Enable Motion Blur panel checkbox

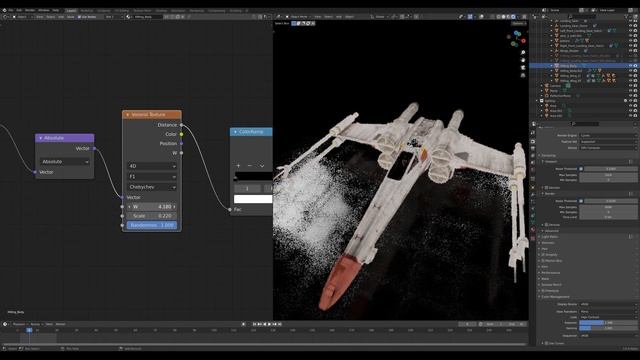(x=543, y=261)
